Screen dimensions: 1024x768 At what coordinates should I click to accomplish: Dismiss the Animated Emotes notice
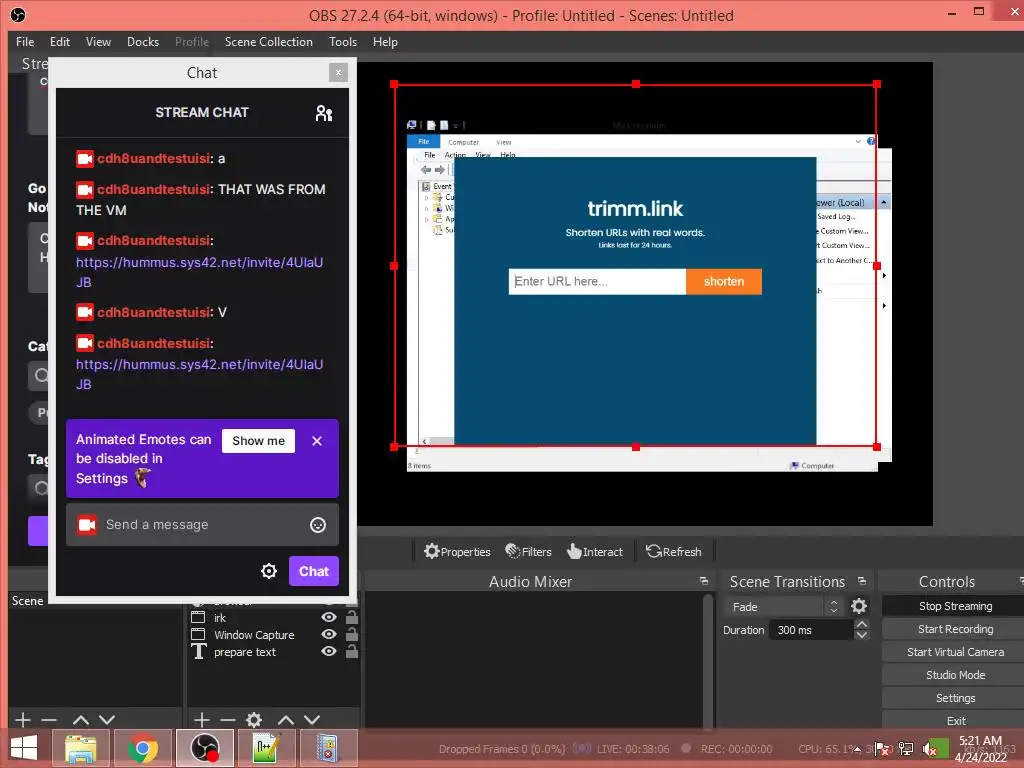(x=317, y=441)
